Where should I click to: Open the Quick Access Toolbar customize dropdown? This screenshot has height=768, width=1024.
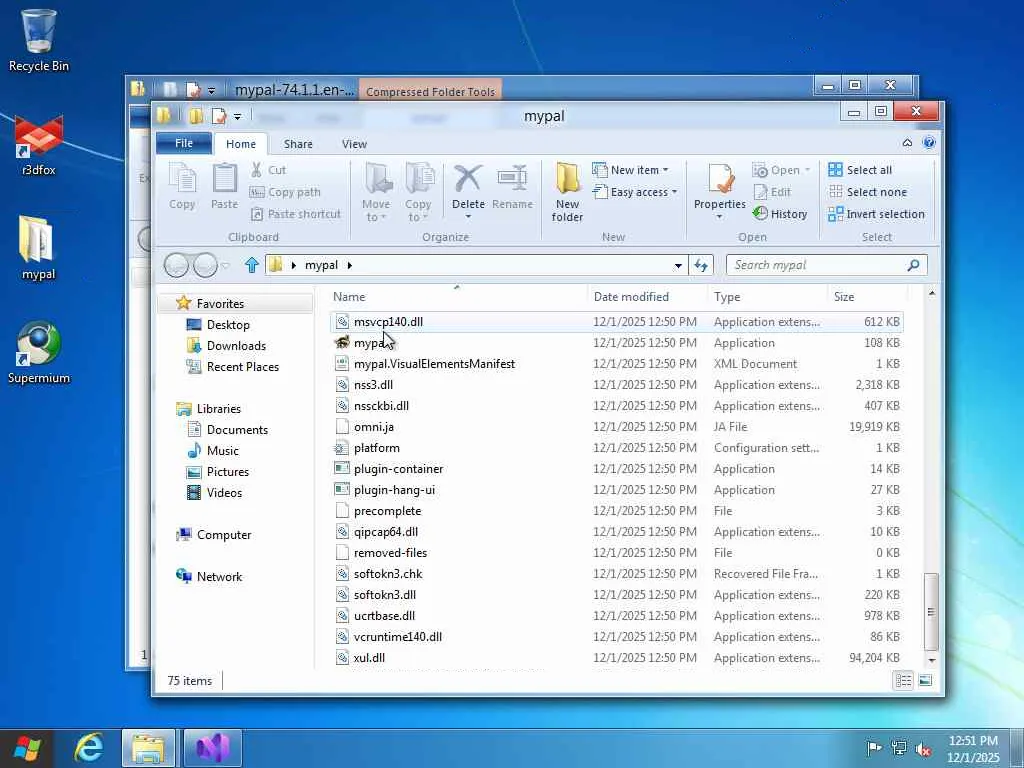tap(238, 117)
